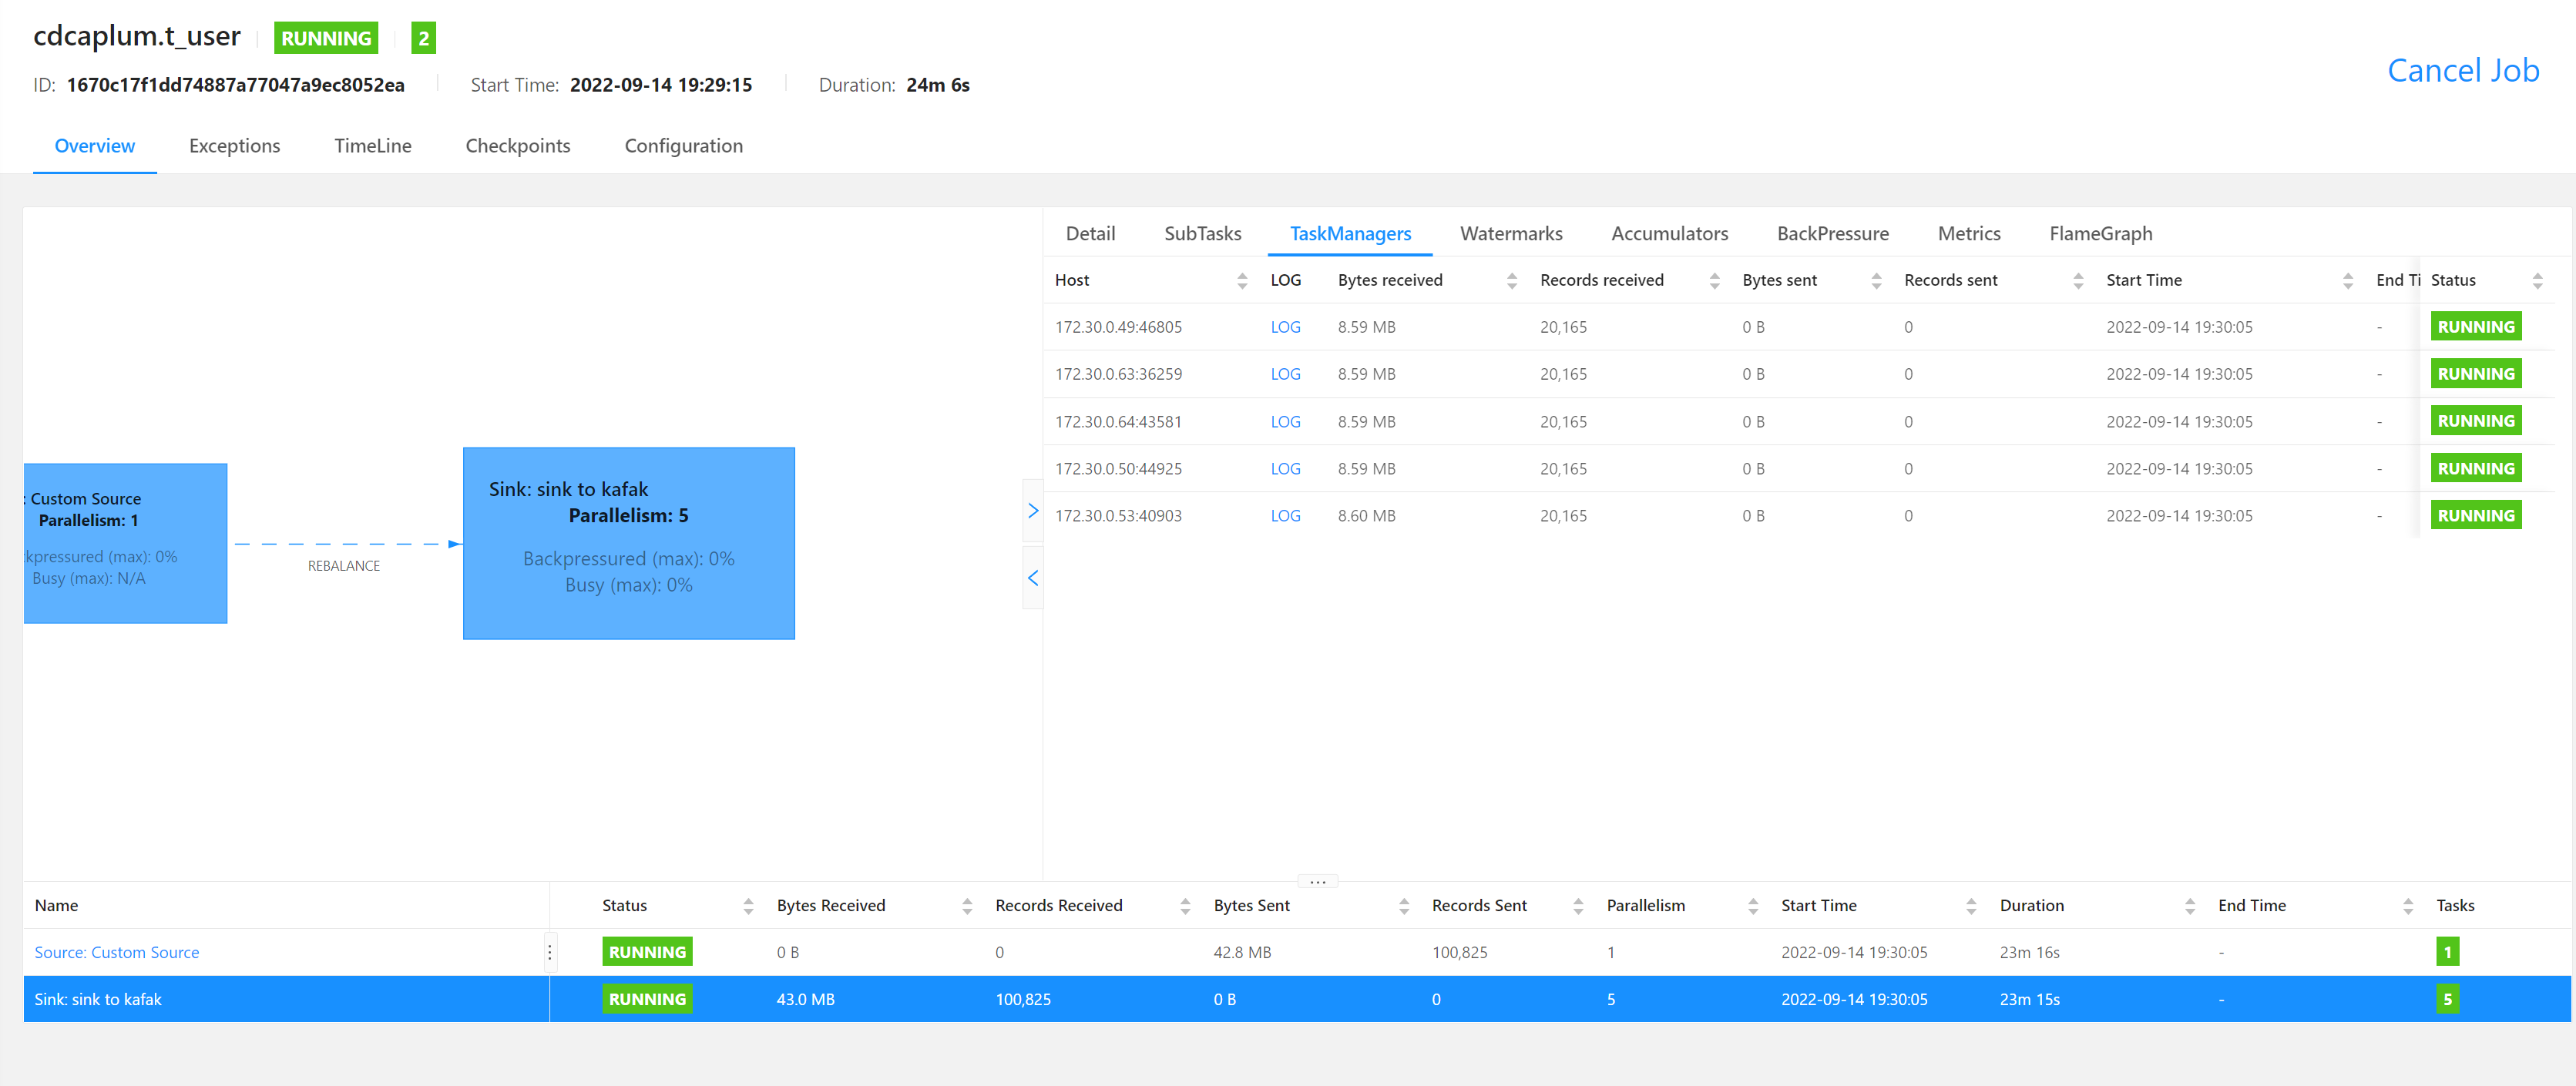Click RUNNING status in Source row
This screenshot has width=2576, height=1086.
pos(647,952)
